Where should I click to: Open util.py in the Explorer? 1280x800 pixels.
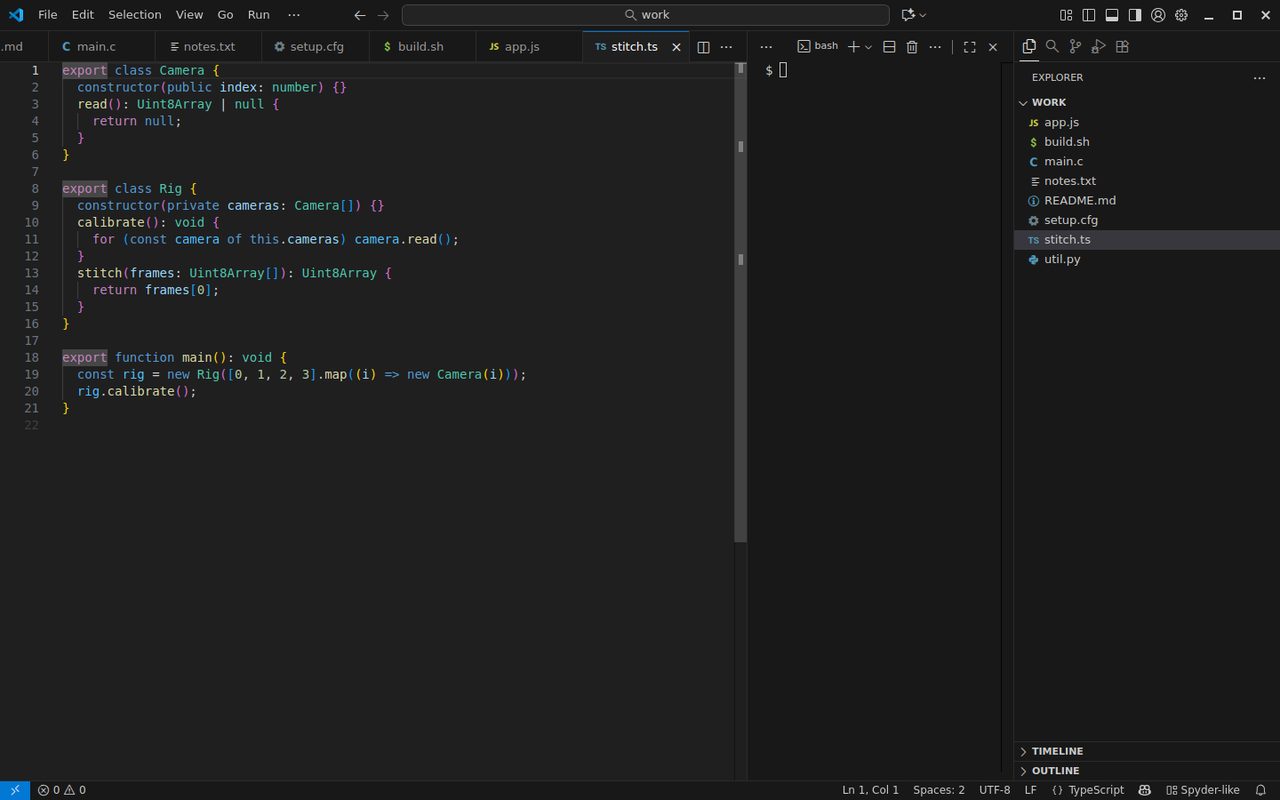(x=1147, y=259)
